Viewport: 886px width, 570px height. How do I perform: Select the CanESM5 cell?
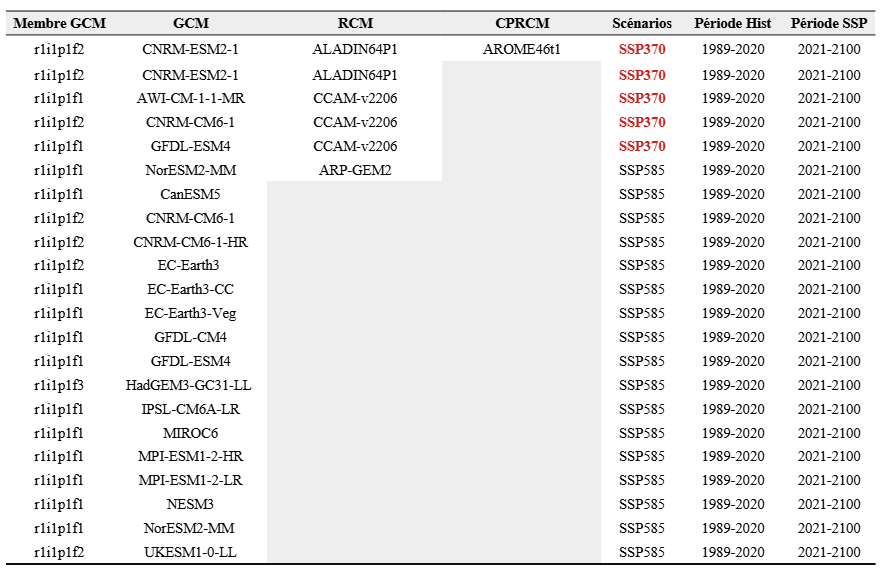pos(190,194)
